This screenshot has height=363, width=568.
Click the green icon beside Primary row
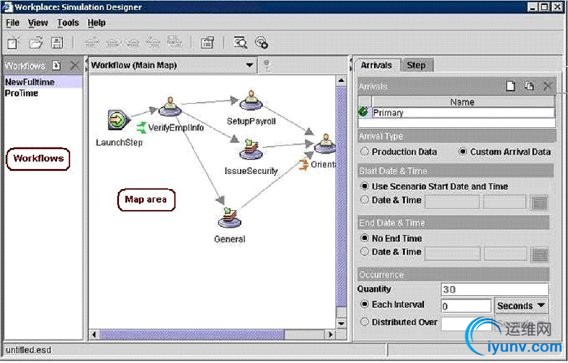pyautogui.click(x=363, y=112)
